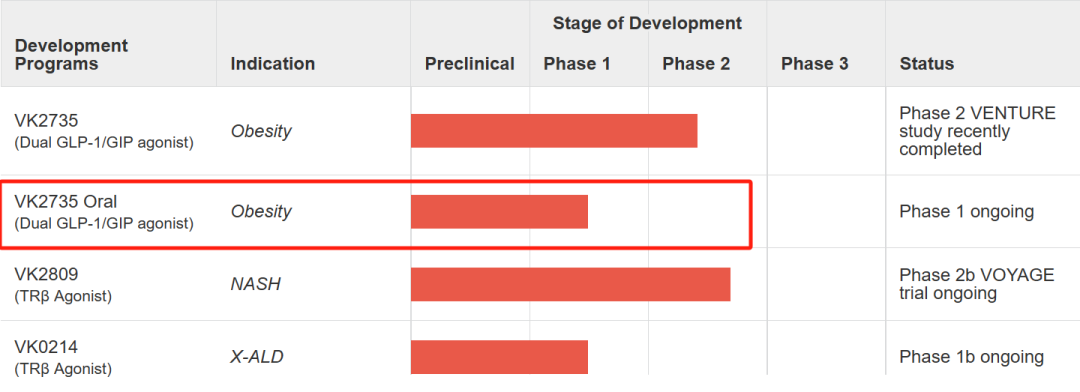Click the X-ALD indication cell
Screen dimensions: 1080x392
point(257,357)
